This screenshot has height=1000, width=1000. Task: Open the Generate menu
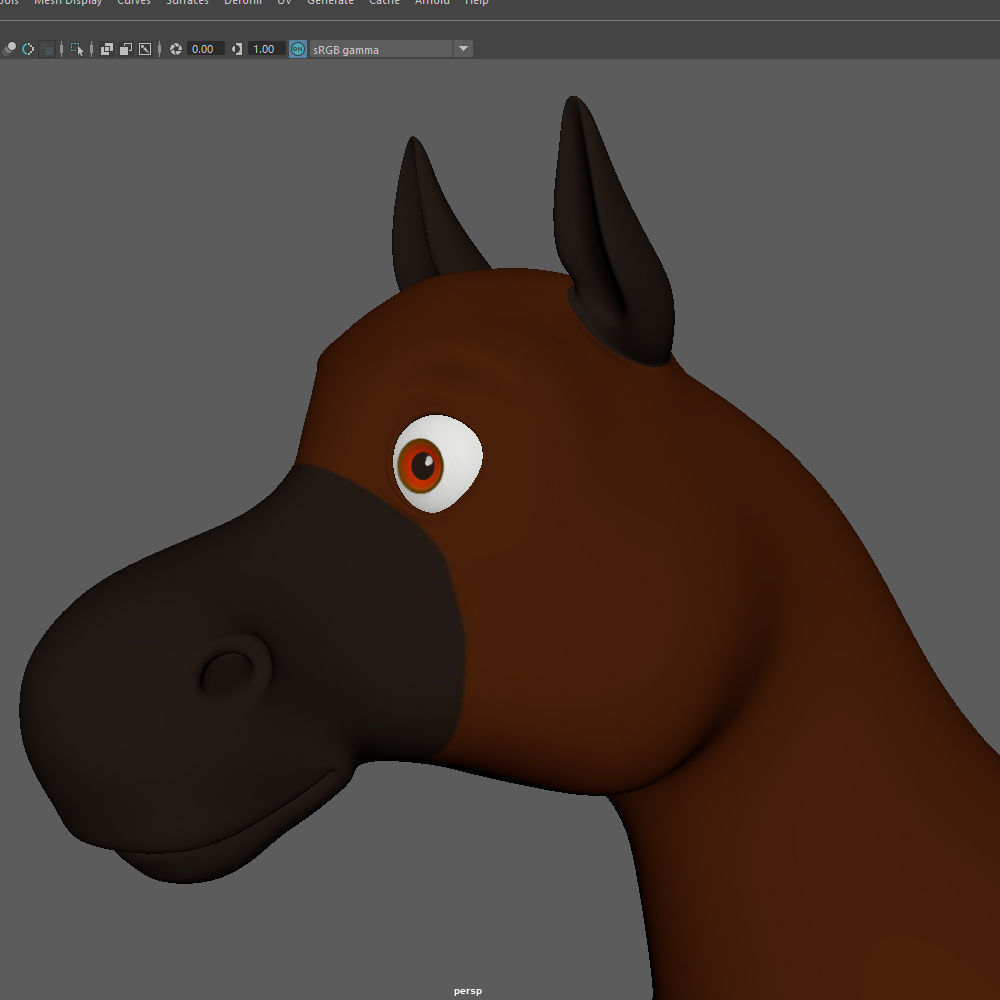[x=330, y=3]
